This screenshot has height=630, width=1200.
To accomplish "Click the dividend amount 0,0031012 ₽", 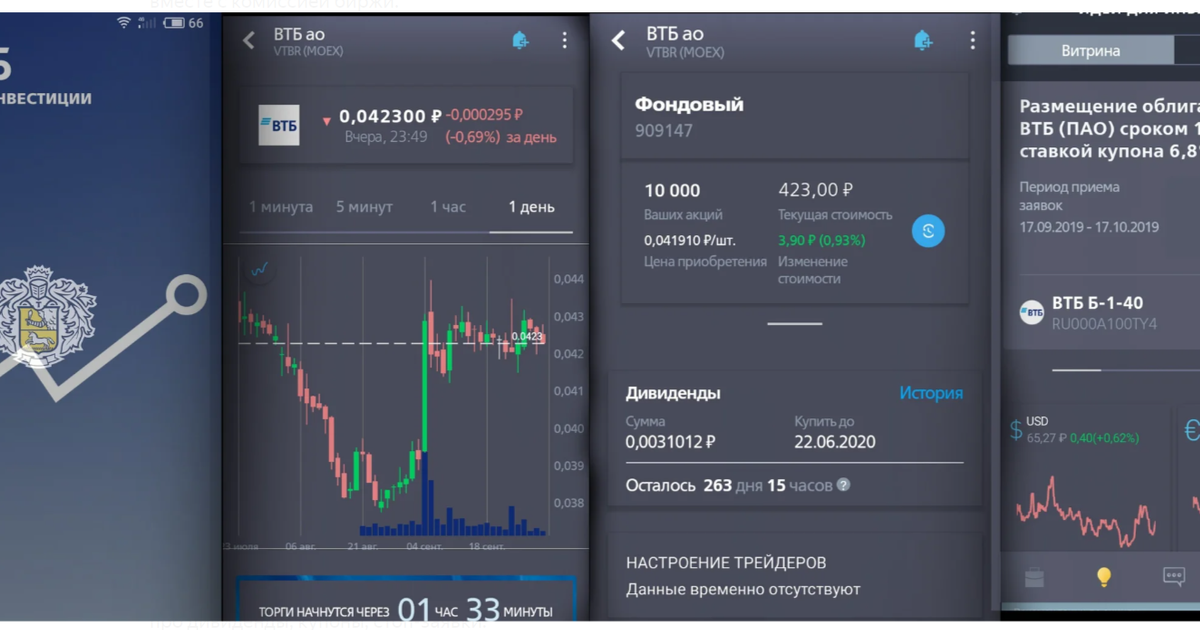I will [x=670, y=442].
